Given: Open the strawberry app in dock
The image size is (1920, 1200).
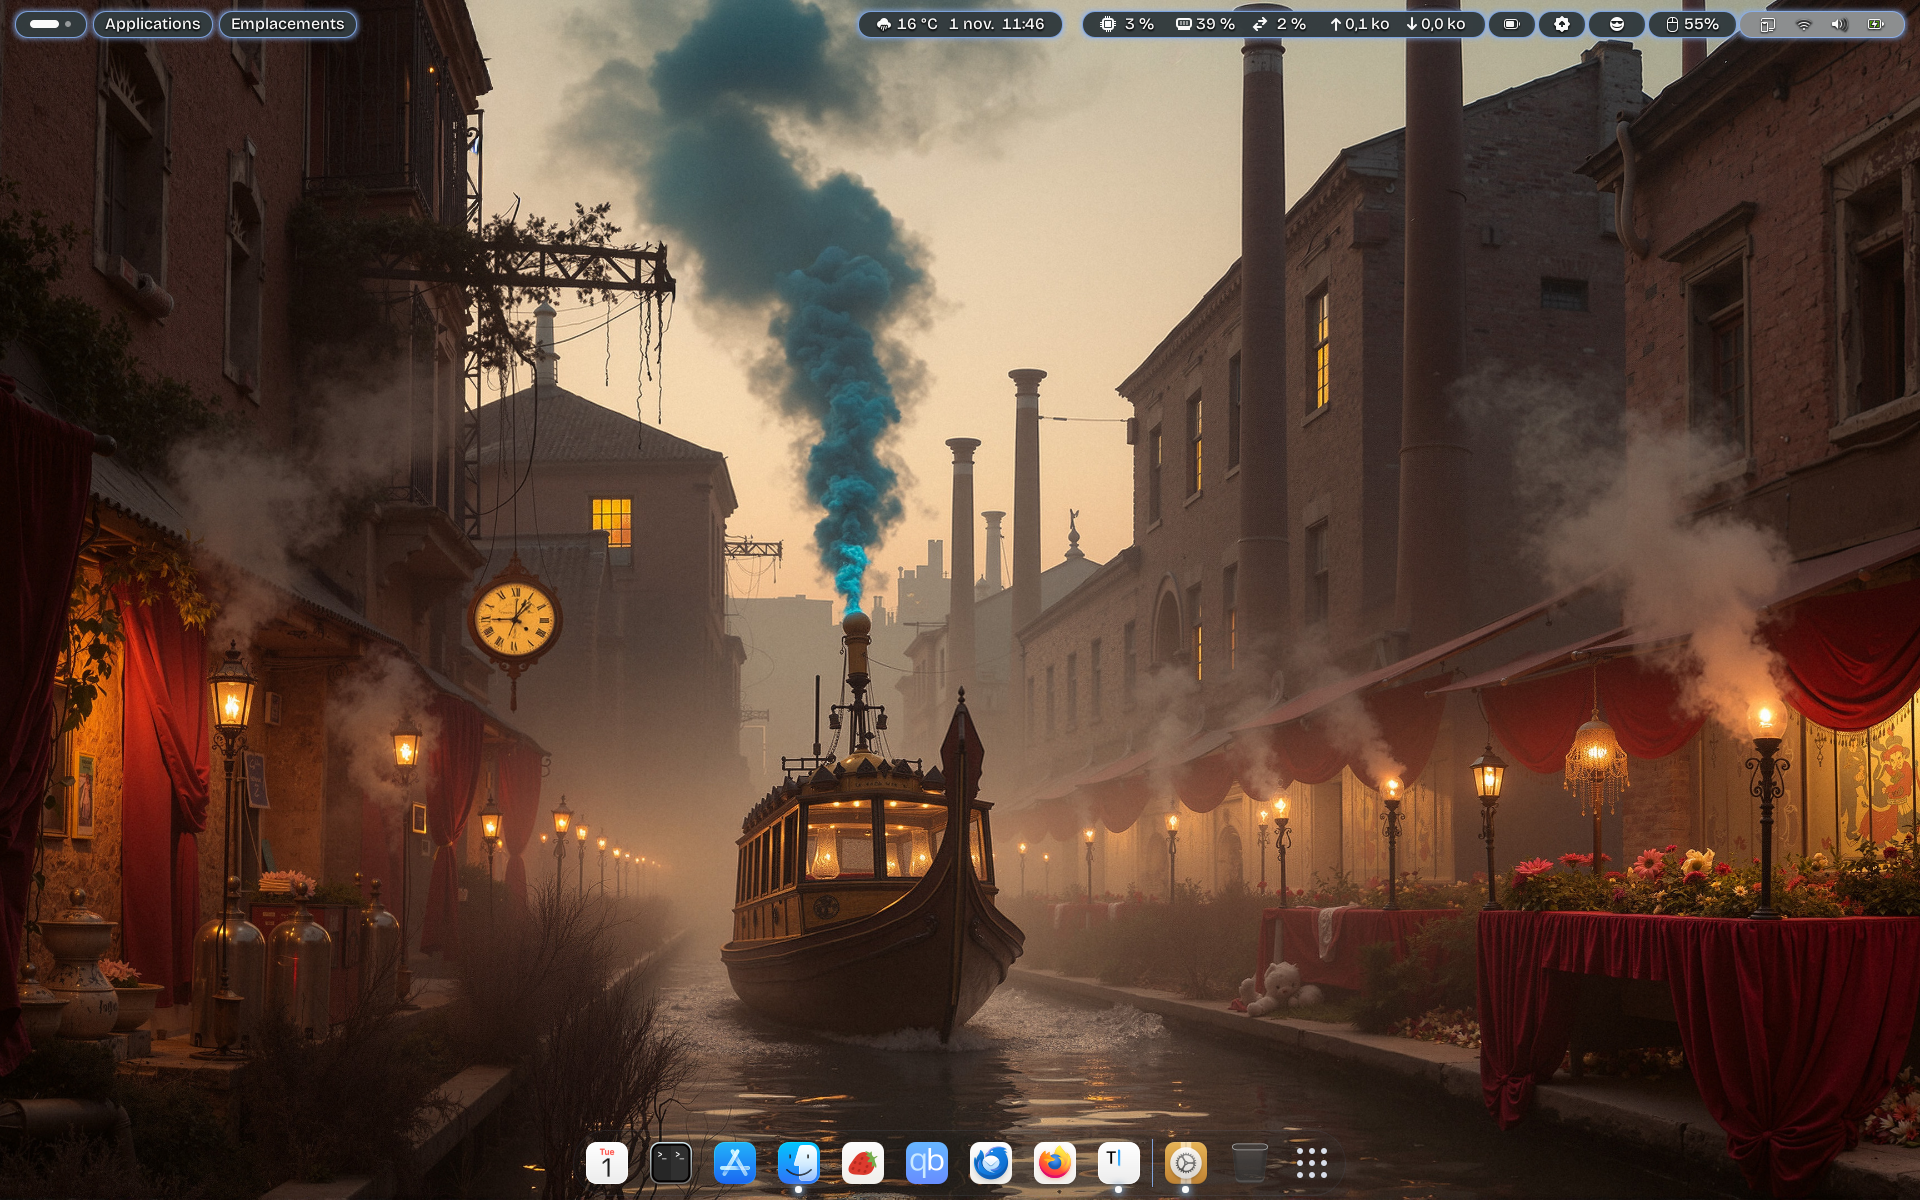Looking at the screenshot, I should 862,1163.
